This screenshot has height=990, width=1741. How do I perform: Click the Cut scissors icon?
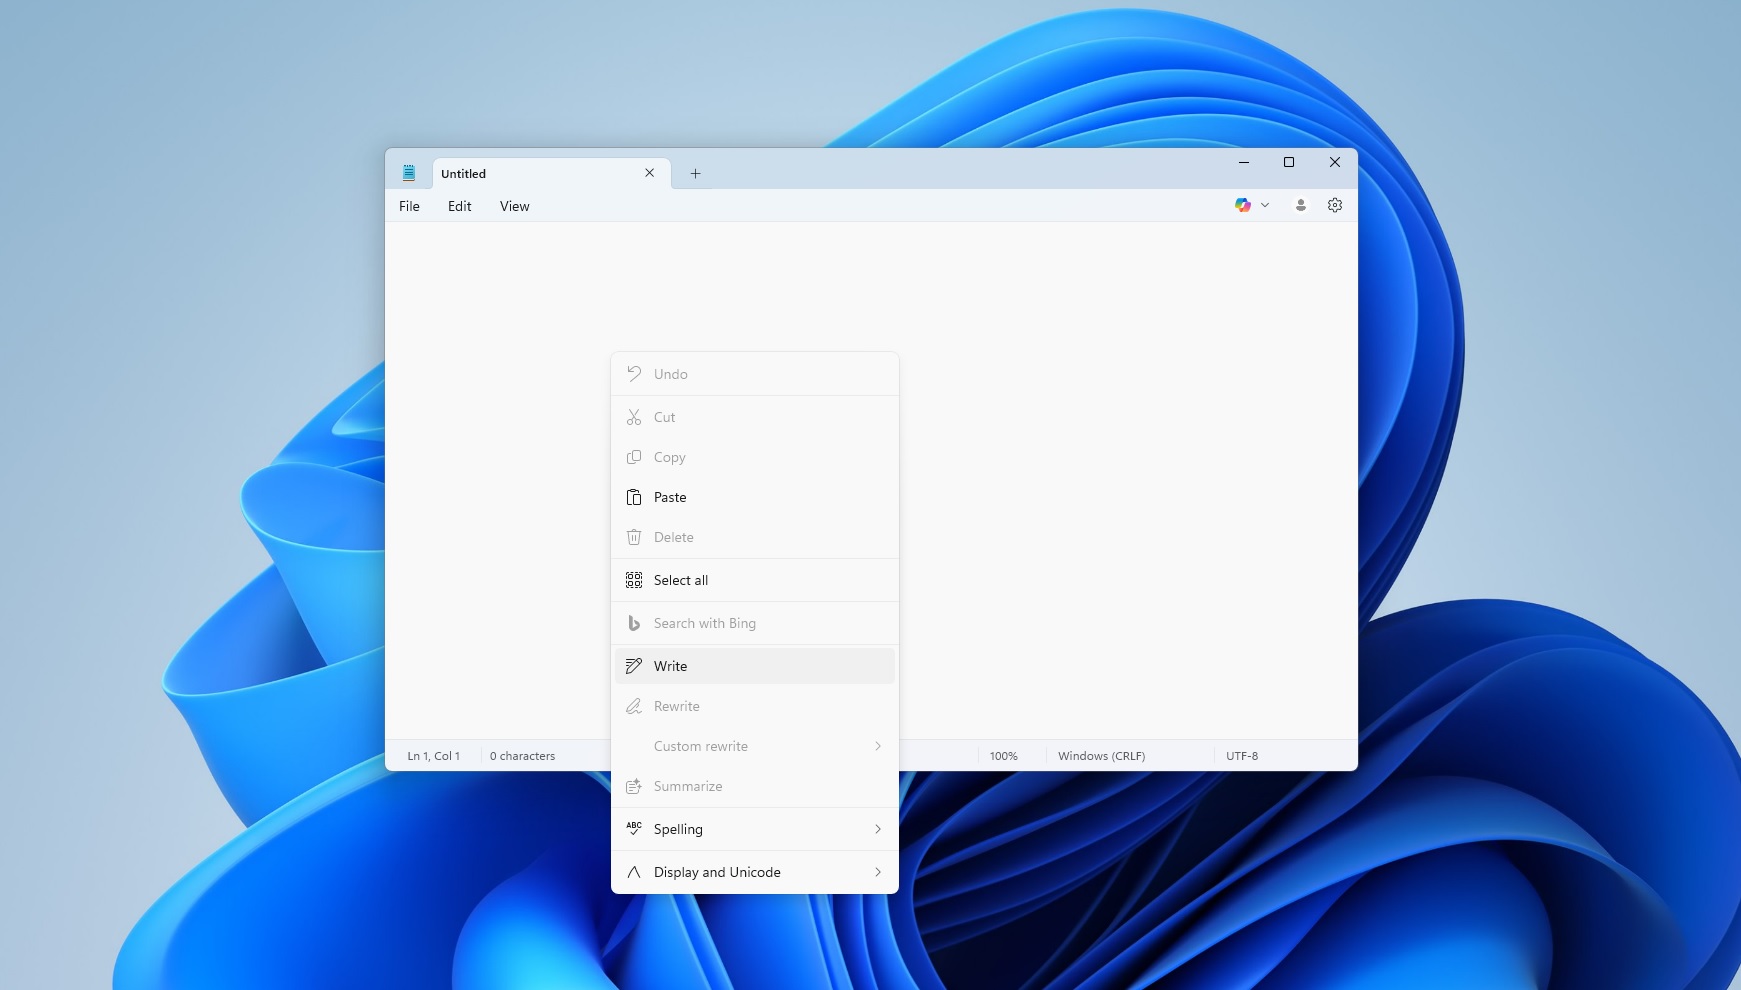click(635, 417)
